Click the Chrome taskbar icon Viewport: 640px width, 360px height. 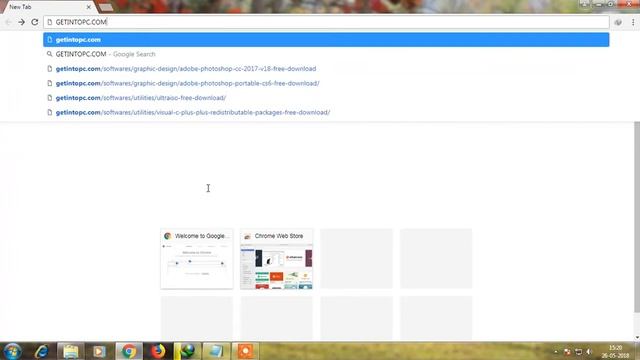129,351
